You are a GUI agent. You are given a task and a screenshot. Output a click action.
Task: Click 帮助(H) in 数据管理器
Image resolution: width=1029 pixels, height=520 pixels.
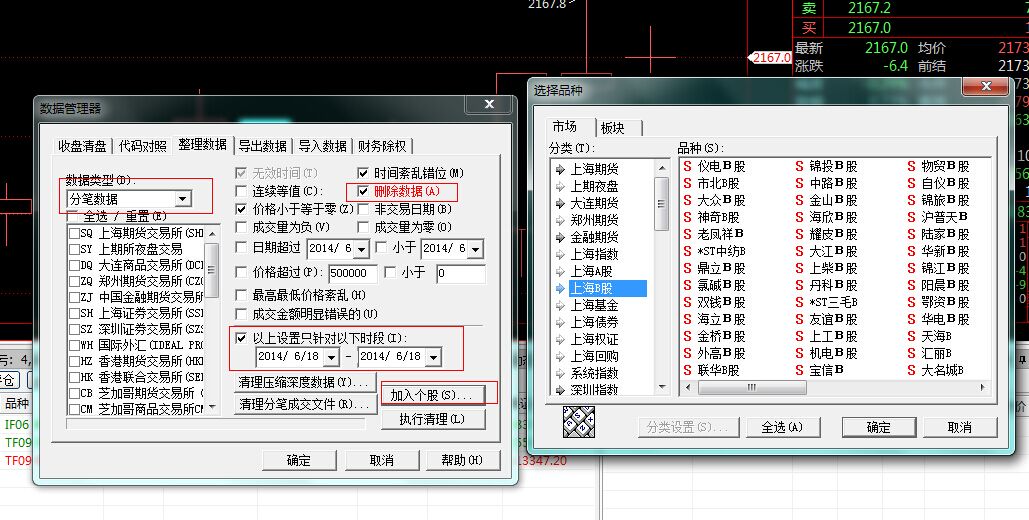click(462, 460)
